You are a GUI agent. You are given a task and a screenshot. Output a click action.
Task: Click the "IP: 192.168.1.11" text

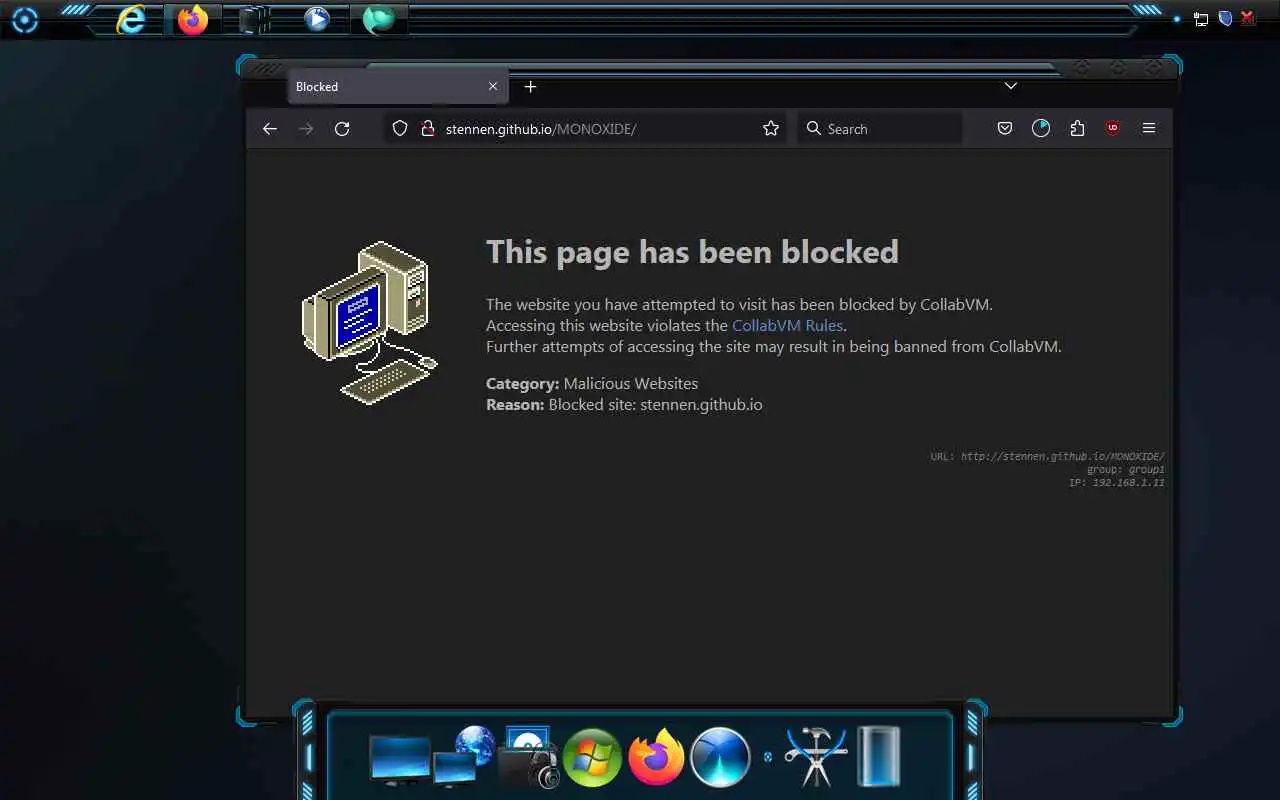(x=1116, y=483)
